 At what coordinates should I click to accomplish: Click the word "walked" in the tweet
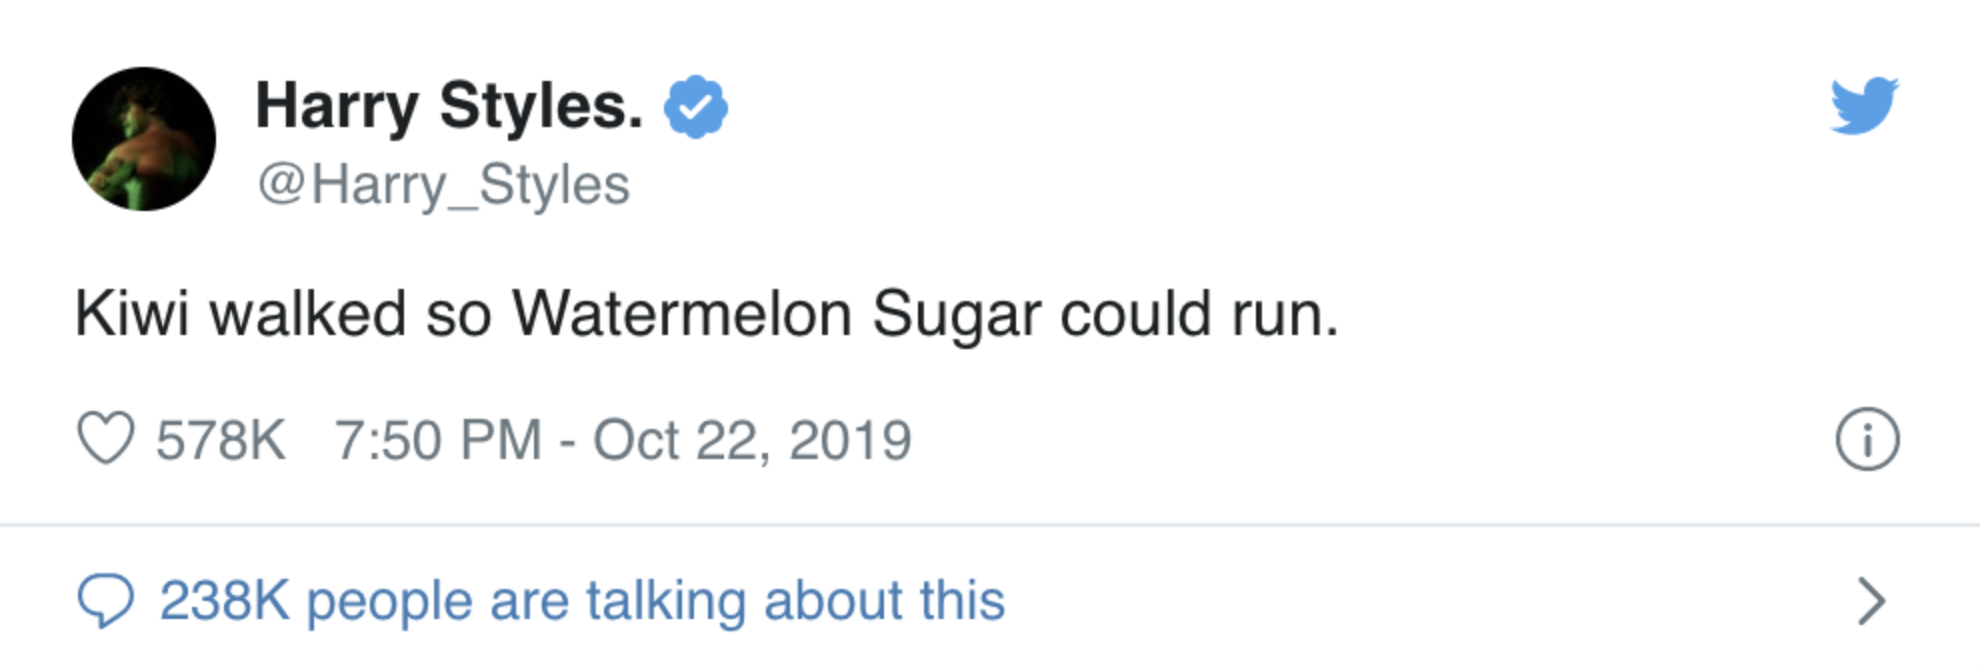[x=308, y=314]
